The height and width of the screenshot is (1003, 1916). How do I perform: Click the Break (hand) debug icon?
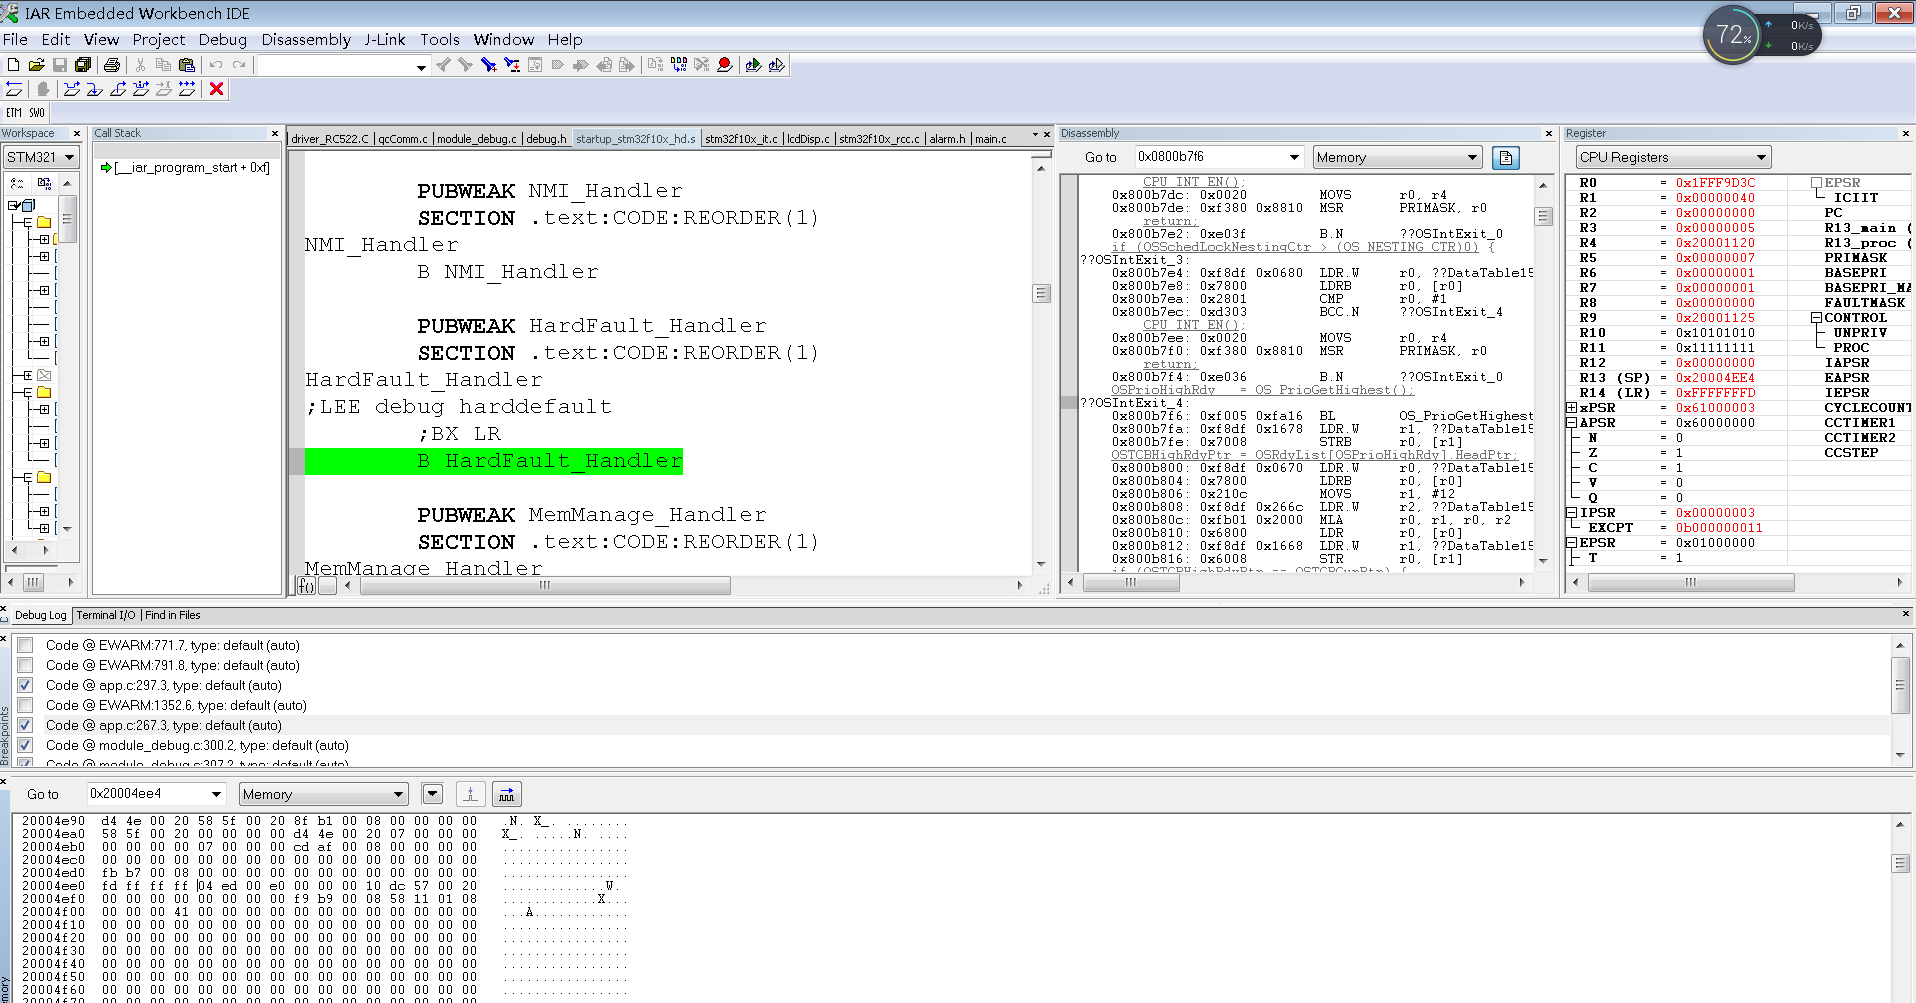[x=43, y=89]
